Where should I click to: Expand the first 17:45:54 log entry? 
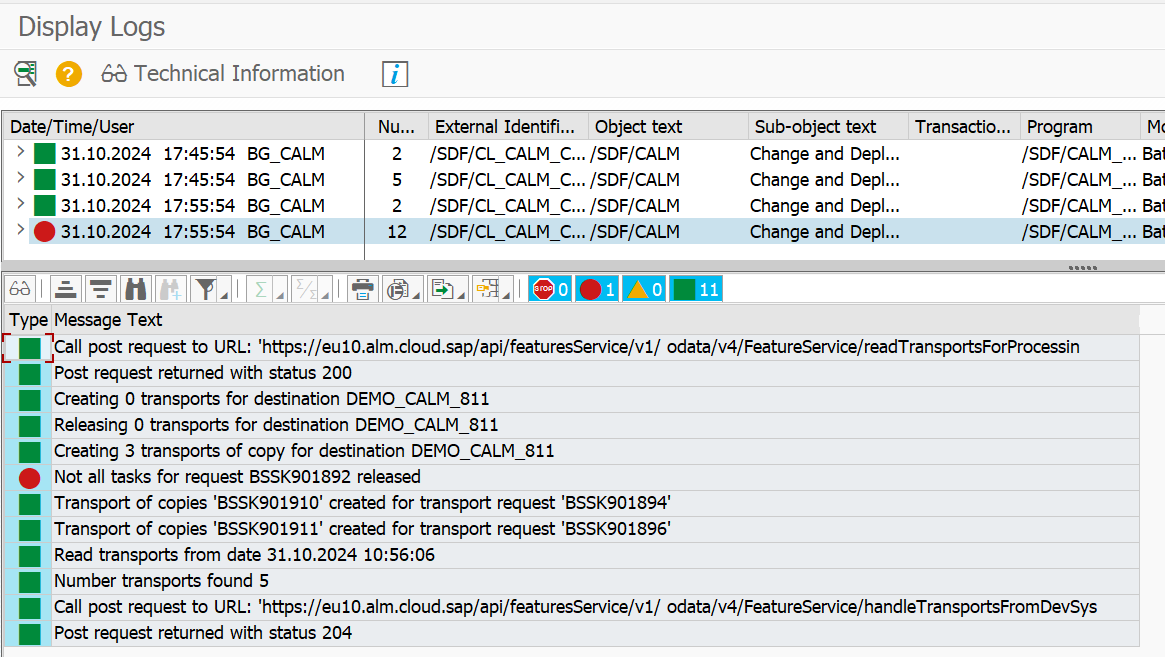coord(19,153)
